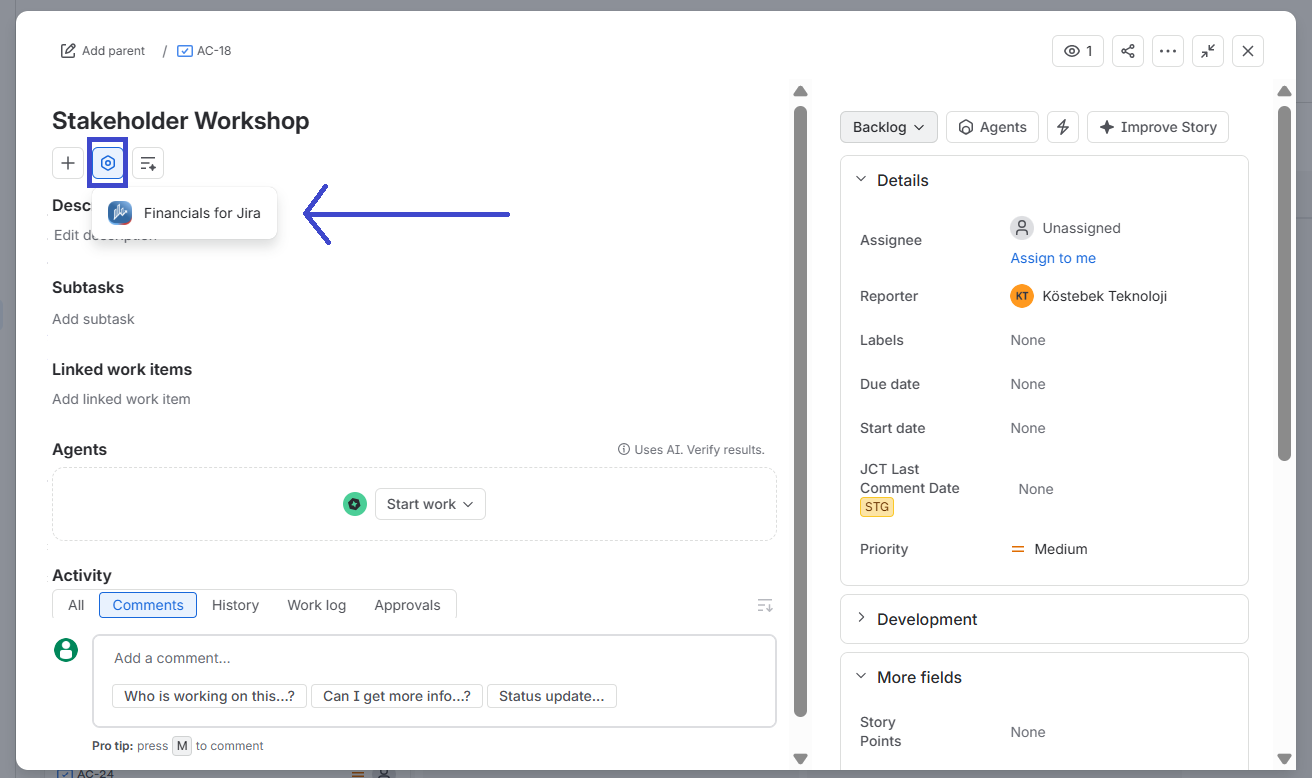The width and height of the screenshot is (1312, 778).
Task: Open the Start work dropdown
Action: click(x=430, y=504)
